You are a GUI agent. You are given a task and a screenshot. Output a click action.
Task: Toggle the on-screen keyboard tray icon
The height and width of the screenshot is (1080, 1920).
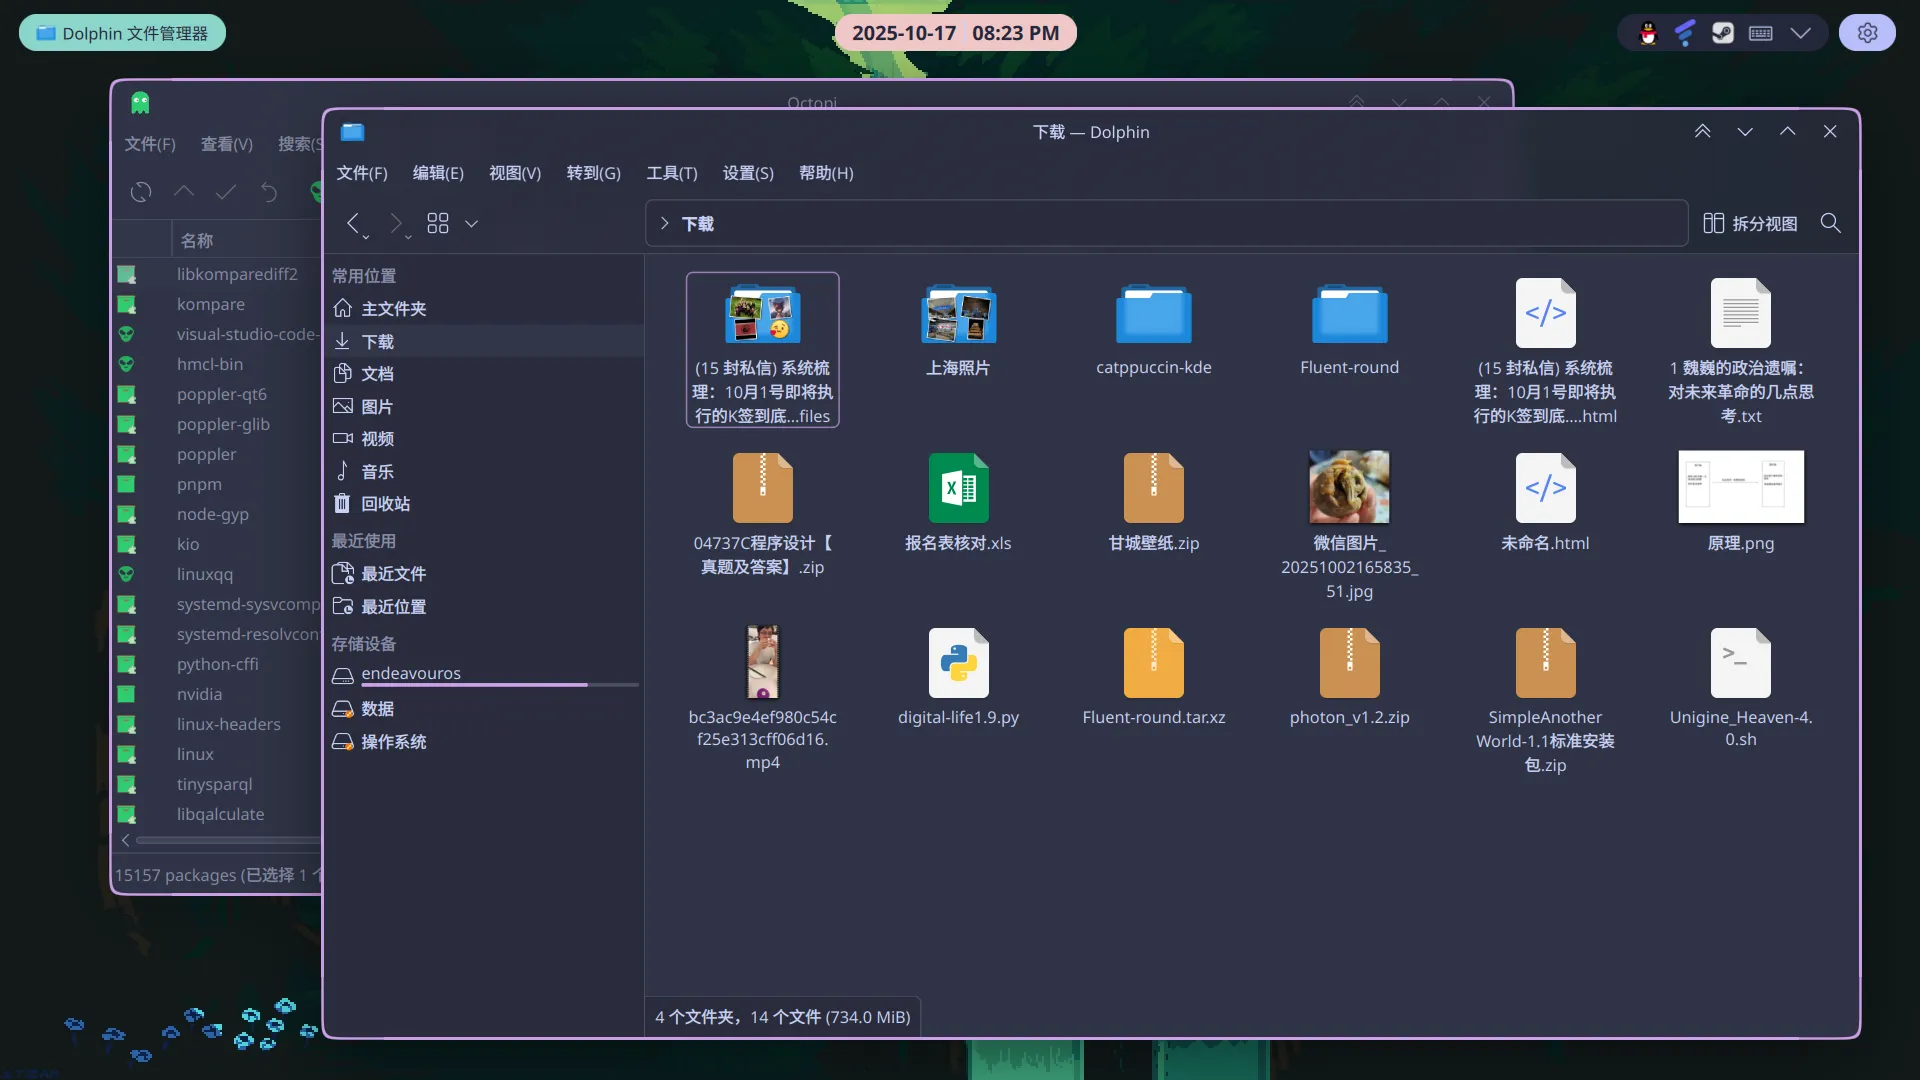[x=1761, y=33]
